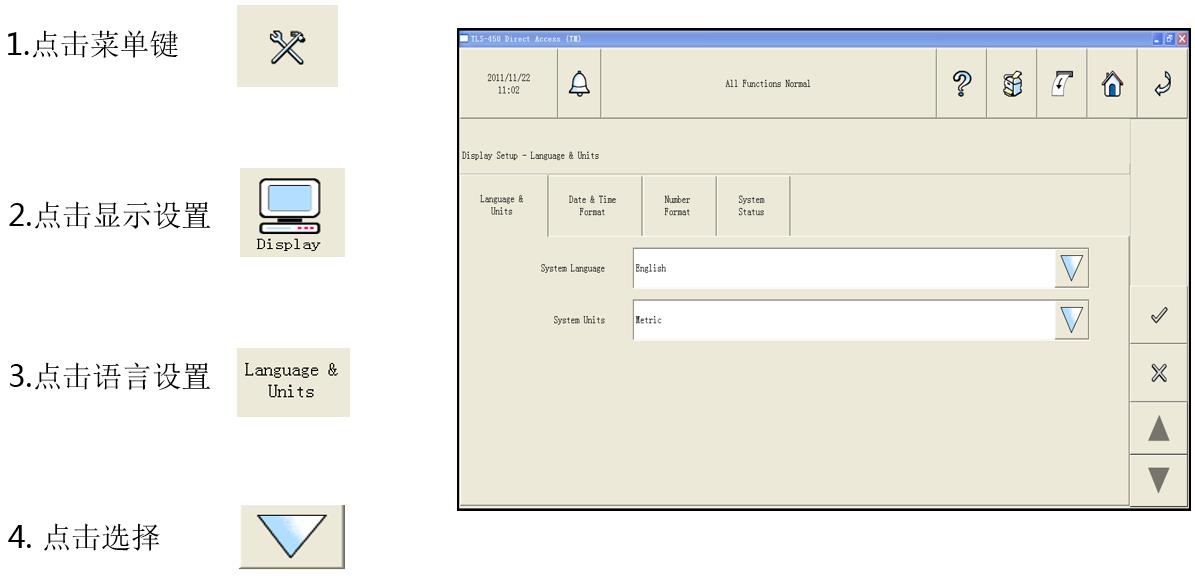Expand the System Units dropdown arrow
Image resolution: width=1195 pixels, height=577 pixels.
1072,320
